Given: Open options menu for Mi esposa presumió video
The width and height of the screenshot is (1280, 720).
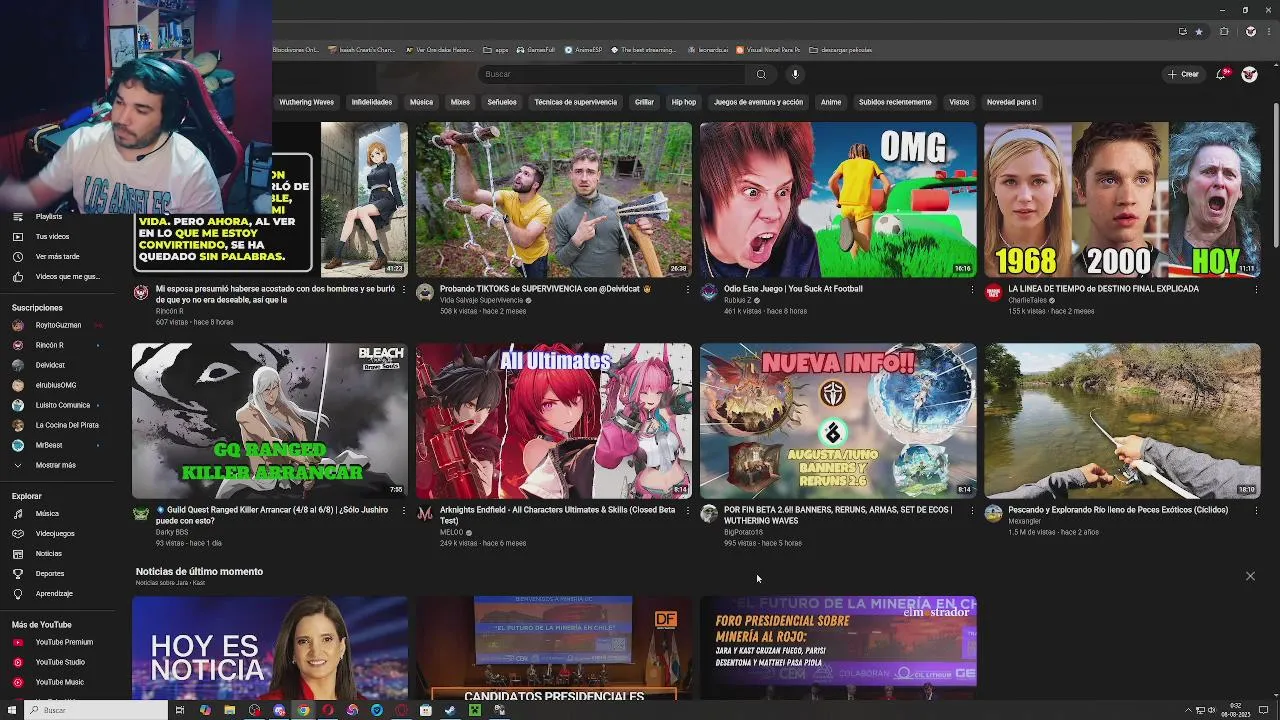Looking at the screenshot, I should (403, 290).
